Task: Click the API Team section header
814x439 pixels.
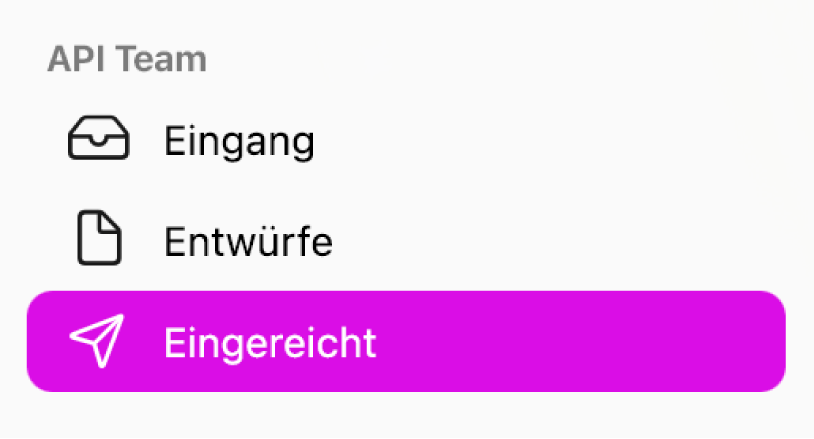Action: (127, 59)
